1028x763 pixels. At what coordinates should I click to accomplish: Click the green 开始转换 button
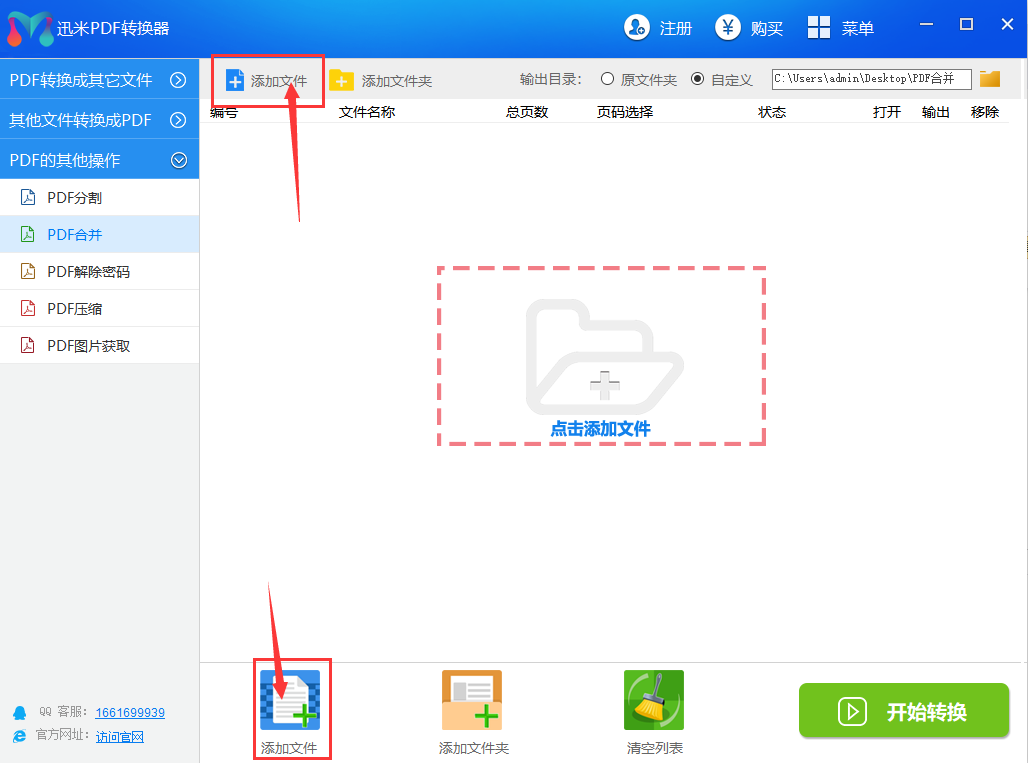tap(904, 712)
